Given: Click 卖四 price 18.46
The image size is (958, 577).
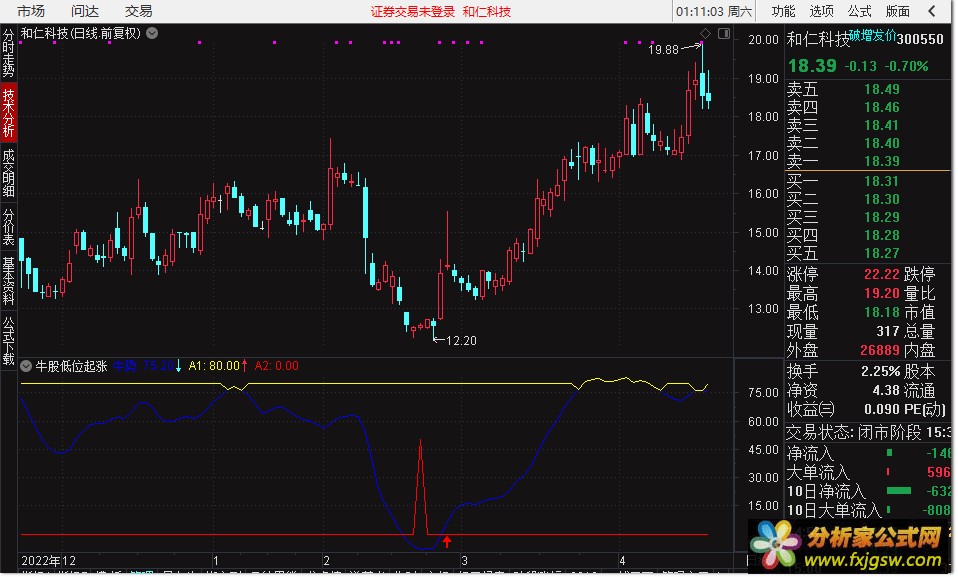Looking at the screenshot, I should 882,108.
